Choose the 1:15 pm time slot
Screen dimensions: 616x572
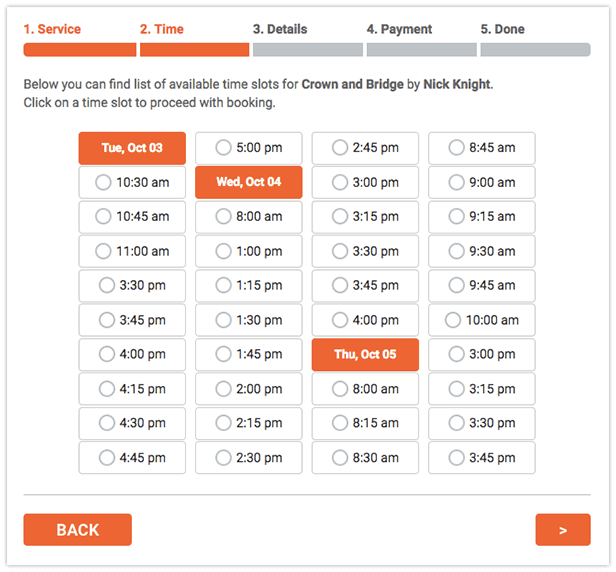click(x=249, y=285)
